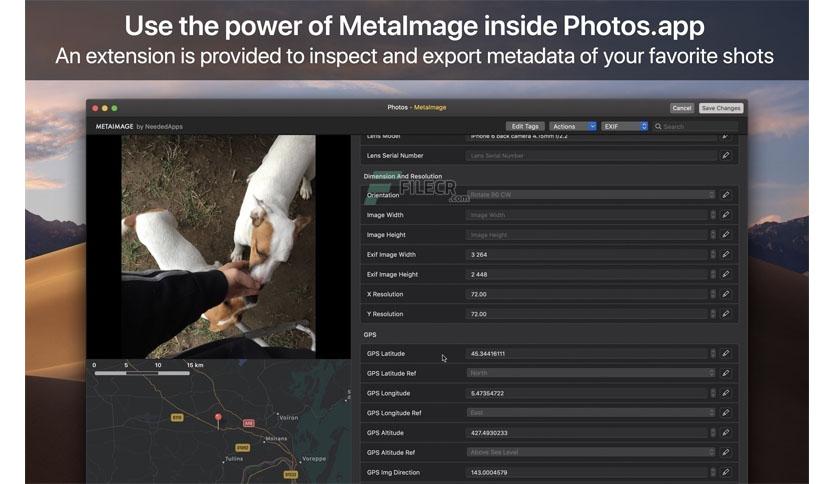Image resolution: width=836 pixels, height=484 pixels.
Task: Open the EXIF category dropdown
Action: (624, 126)
